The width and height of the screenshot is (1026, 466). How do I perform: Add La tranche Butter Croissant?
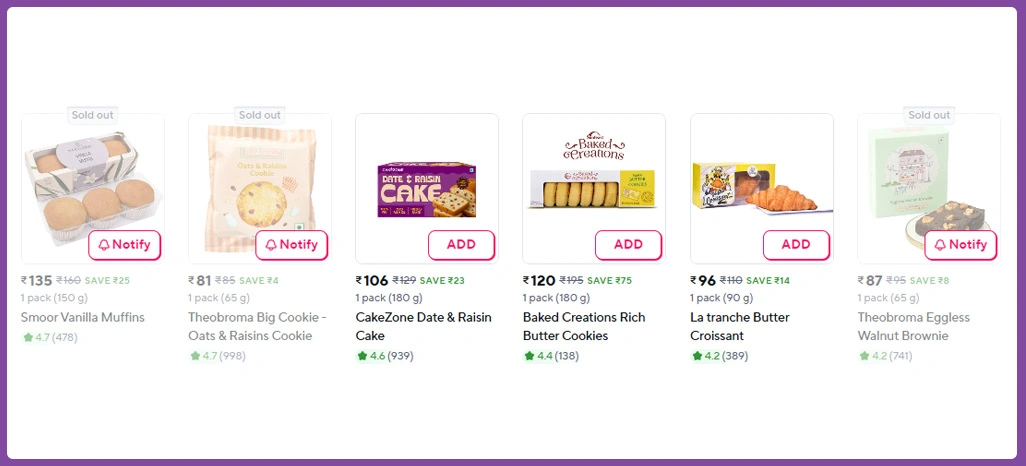tap(796, 245)
